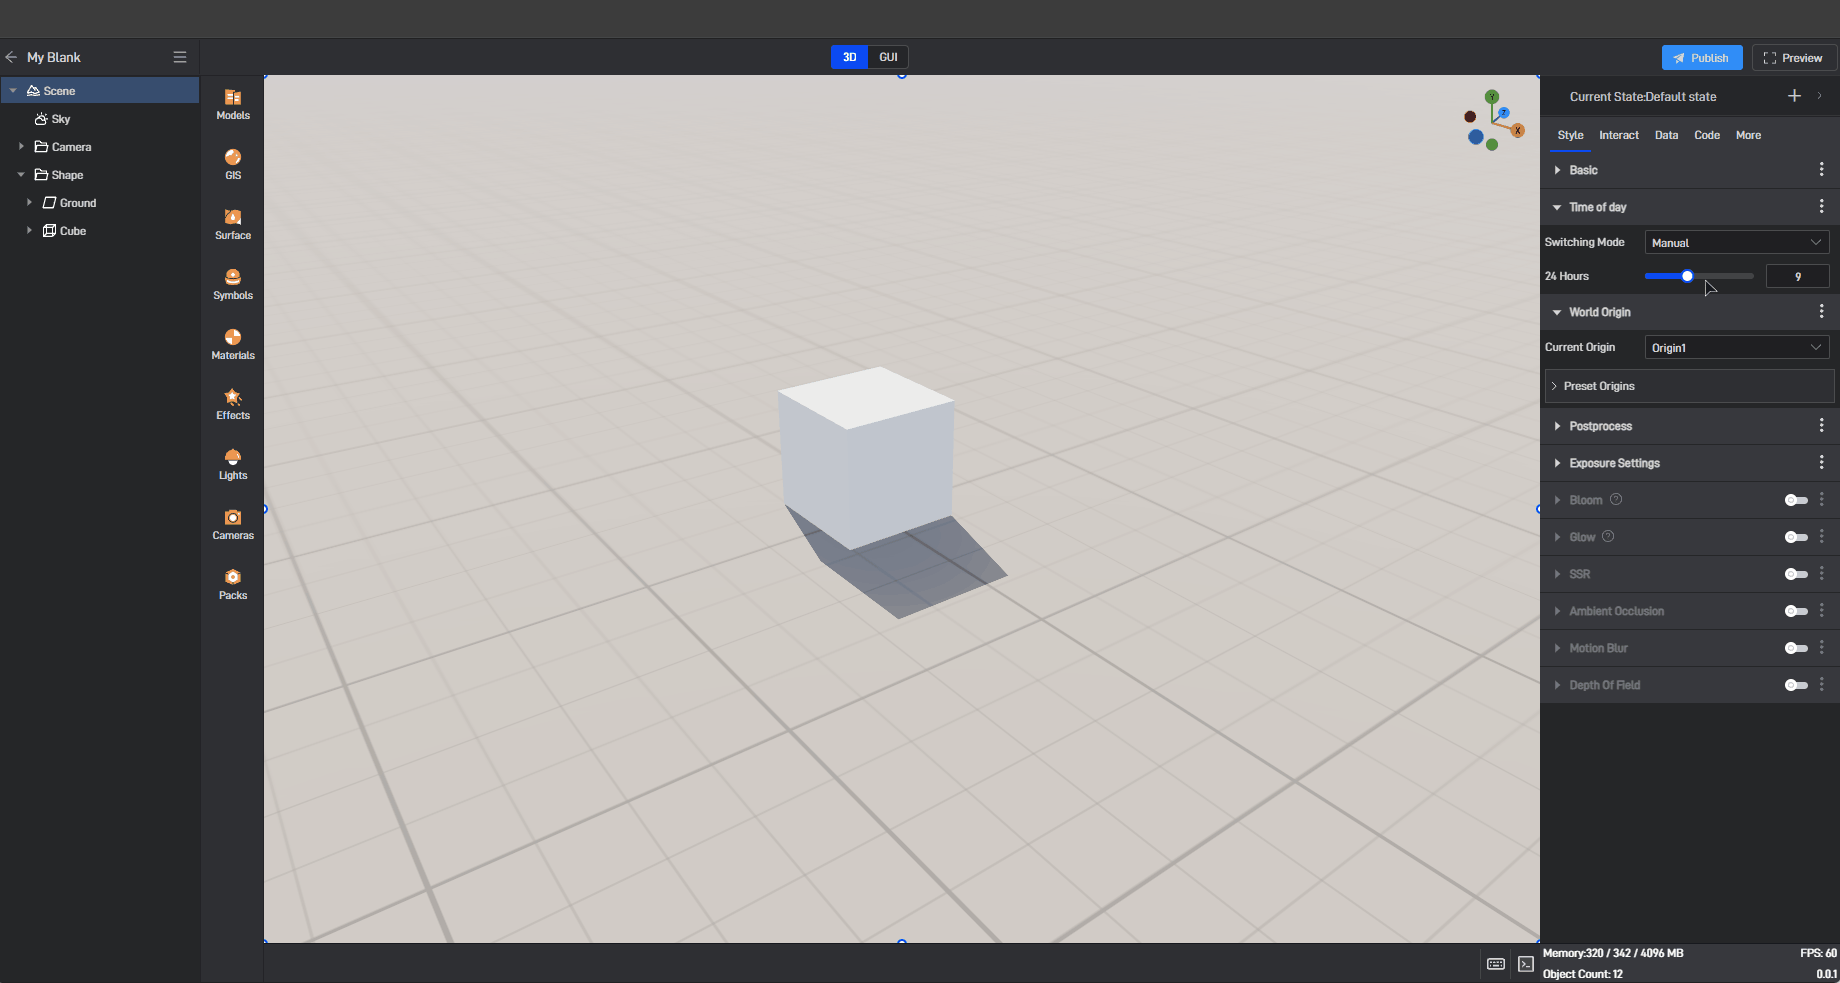The image size is (1840, 983).
Task: Open the keyboard shortcuts icon in status bar
Action: click(x=1496, y=964)
